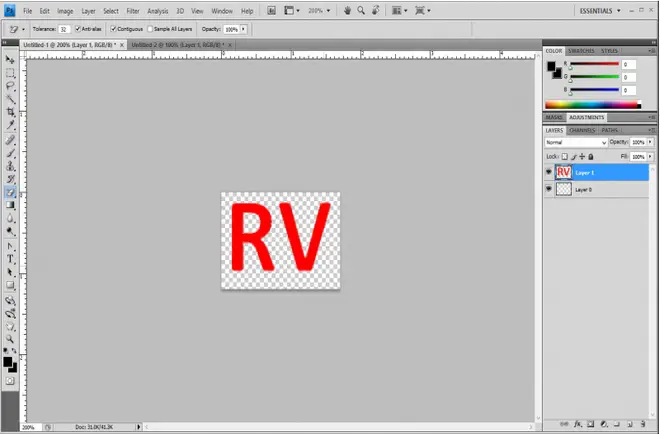Click the Hand tool in top bar
The image size is (660, 434).
[348, 10]
